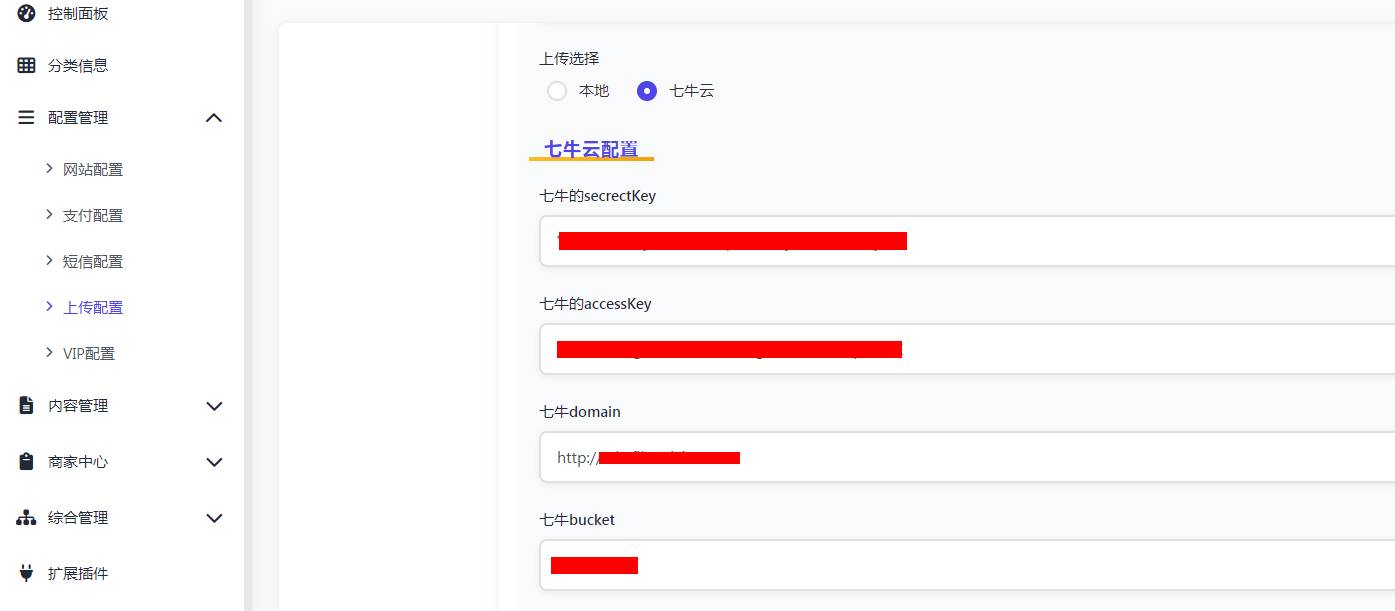Click the 内容管理 document file icon
The image size is (1395, 611).
(x=26, y=405)
